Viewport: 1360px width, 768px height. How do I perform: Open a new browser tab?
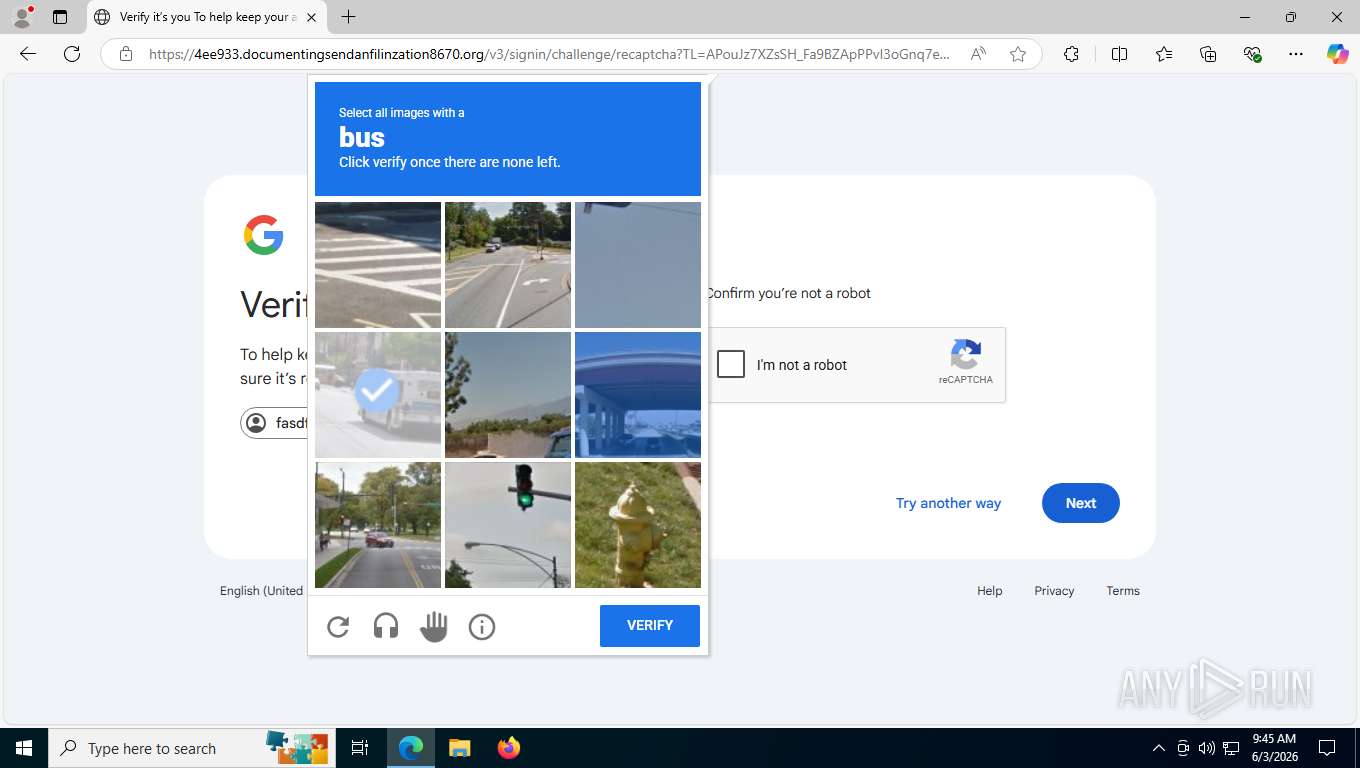348,17
